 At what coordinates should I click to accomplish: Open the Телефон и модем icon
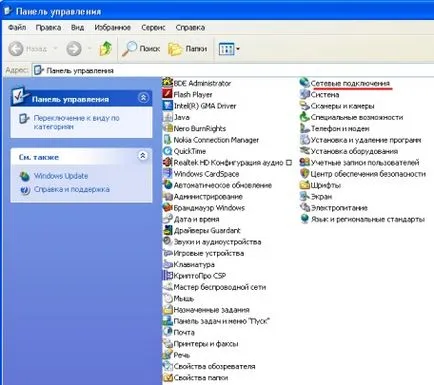pos(304,128)
